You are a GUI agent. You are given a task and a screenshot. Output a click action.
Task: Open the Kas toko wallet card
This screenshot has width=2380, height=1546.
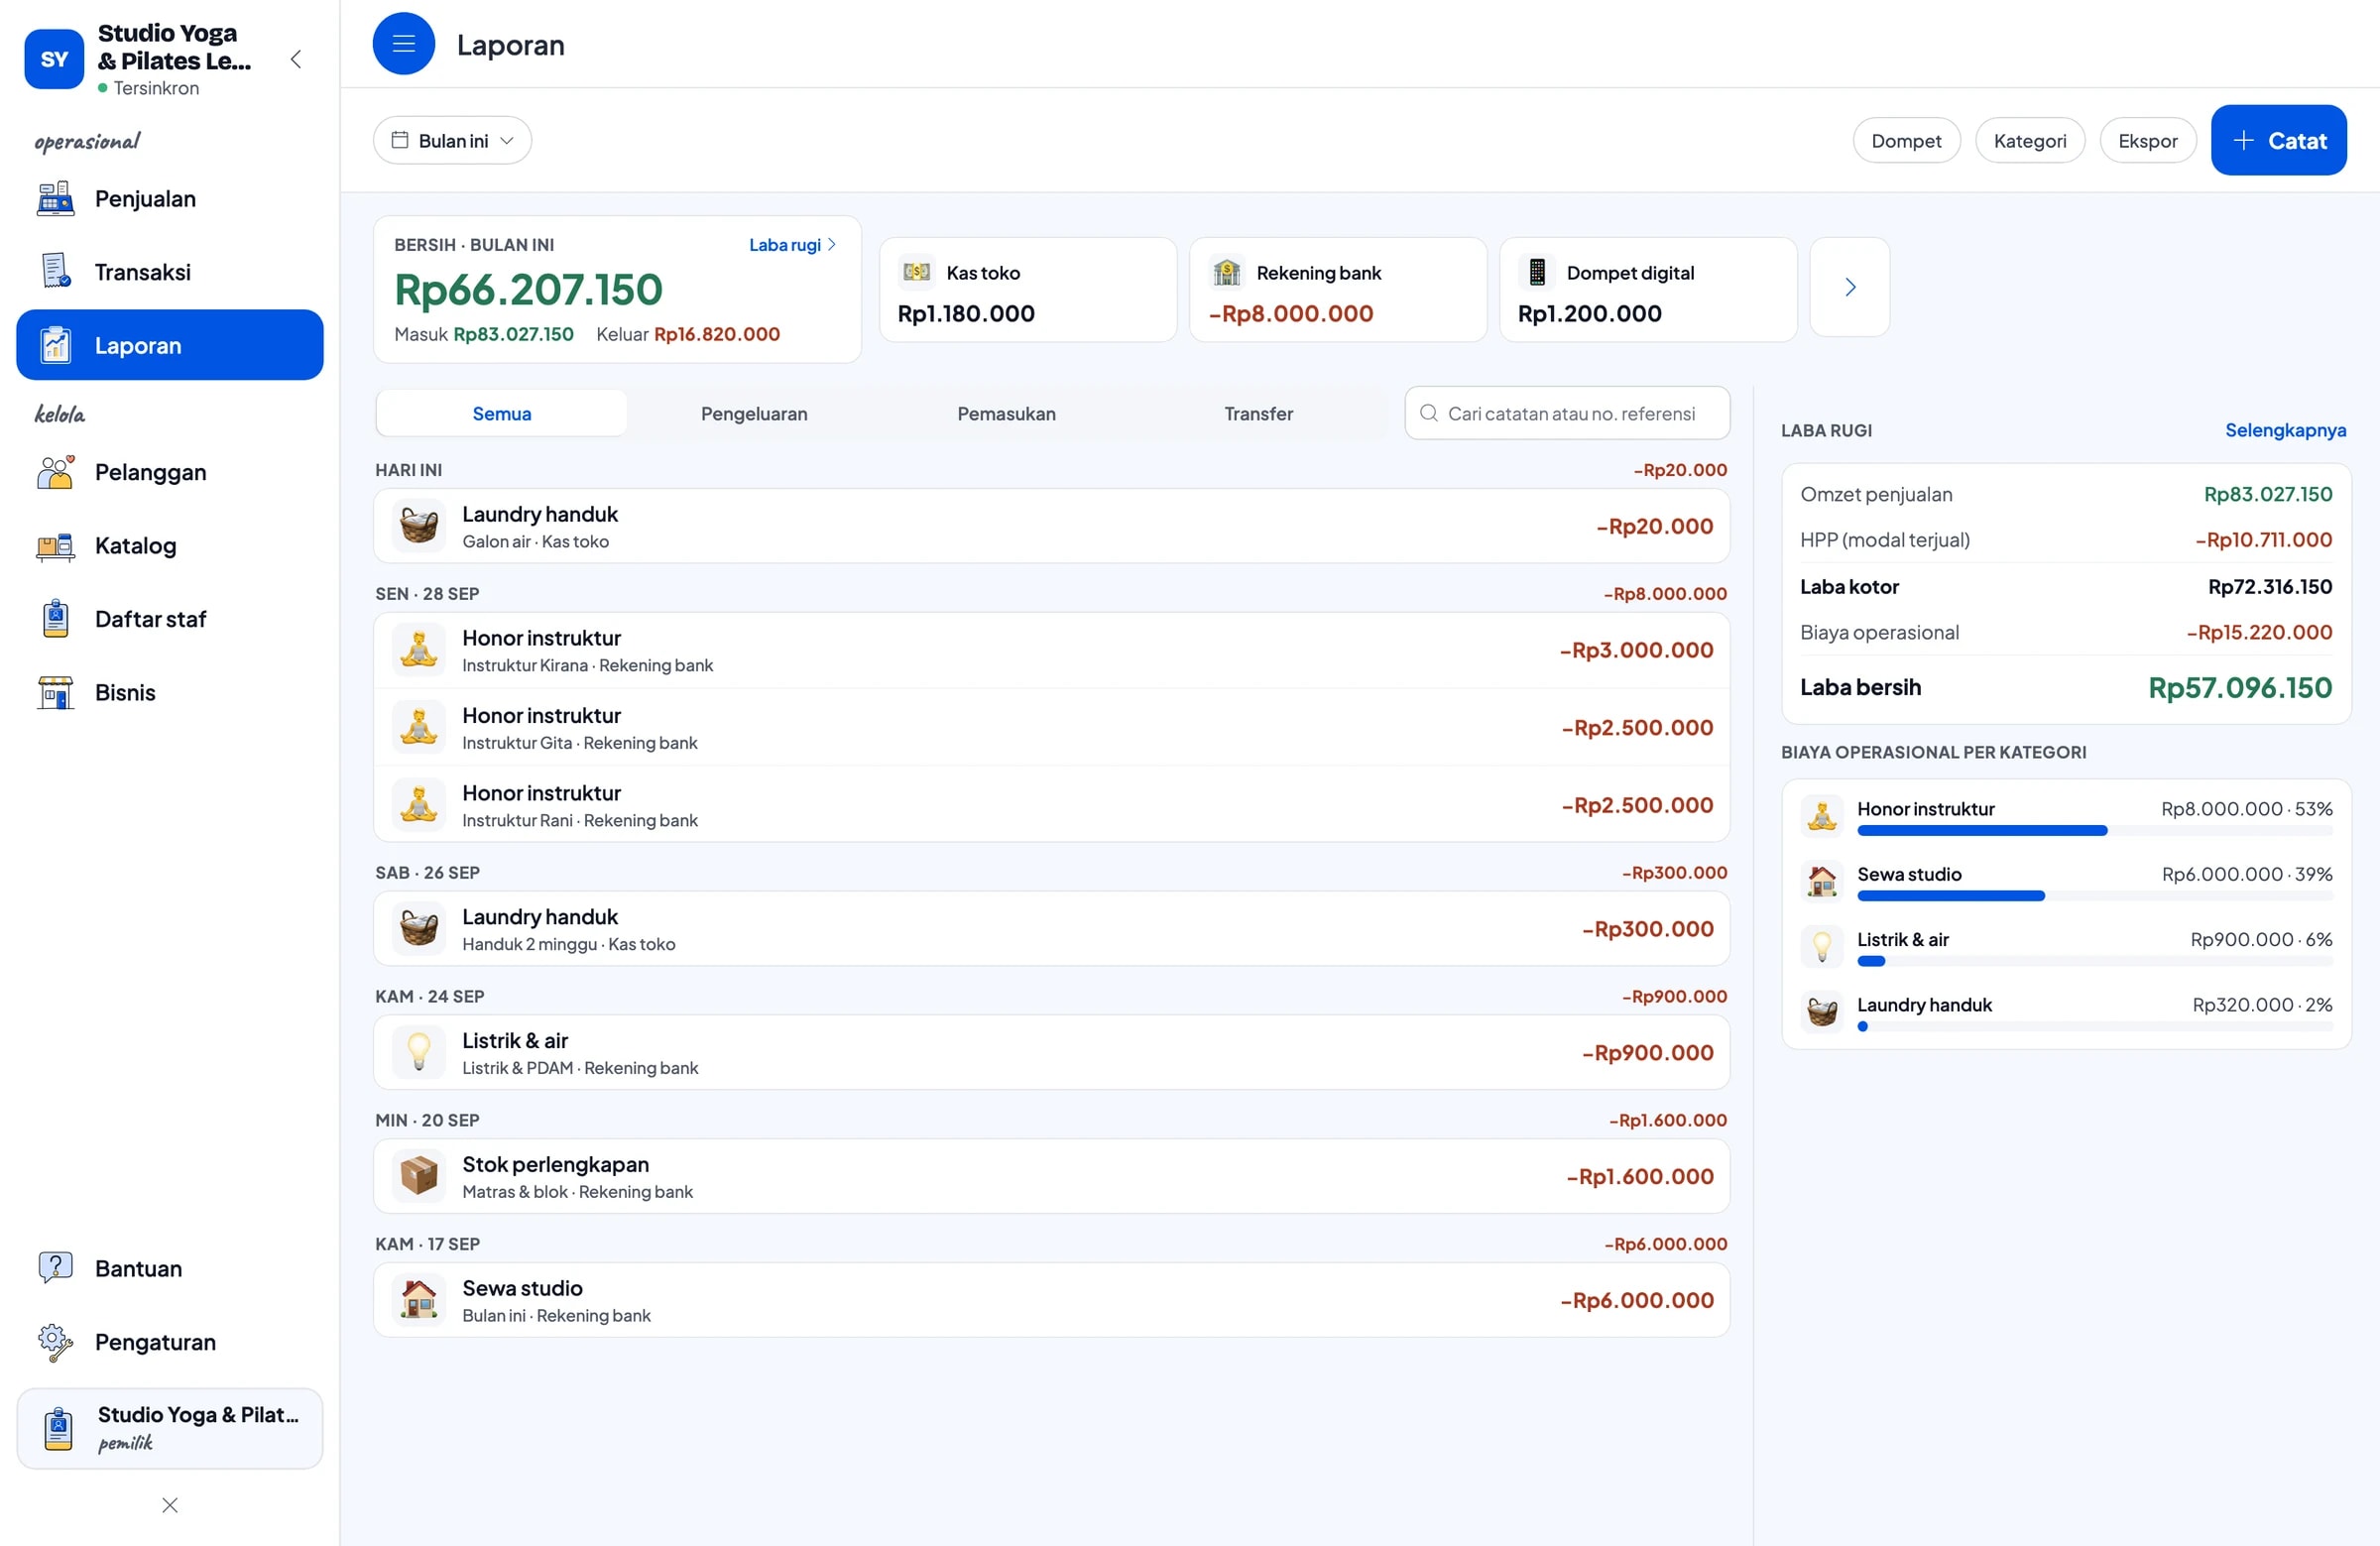pos(1028,290)
